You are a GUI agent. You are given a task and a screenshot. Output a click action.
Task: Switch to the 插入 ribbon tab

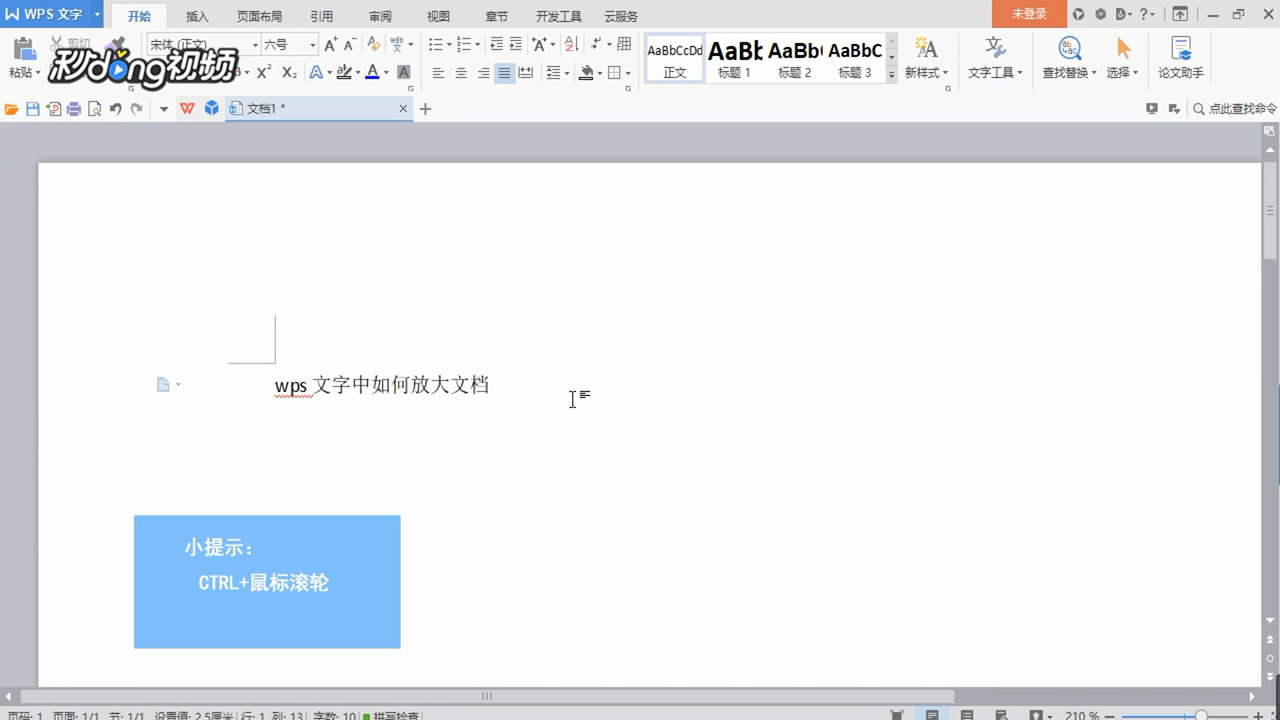coord(194,15)
